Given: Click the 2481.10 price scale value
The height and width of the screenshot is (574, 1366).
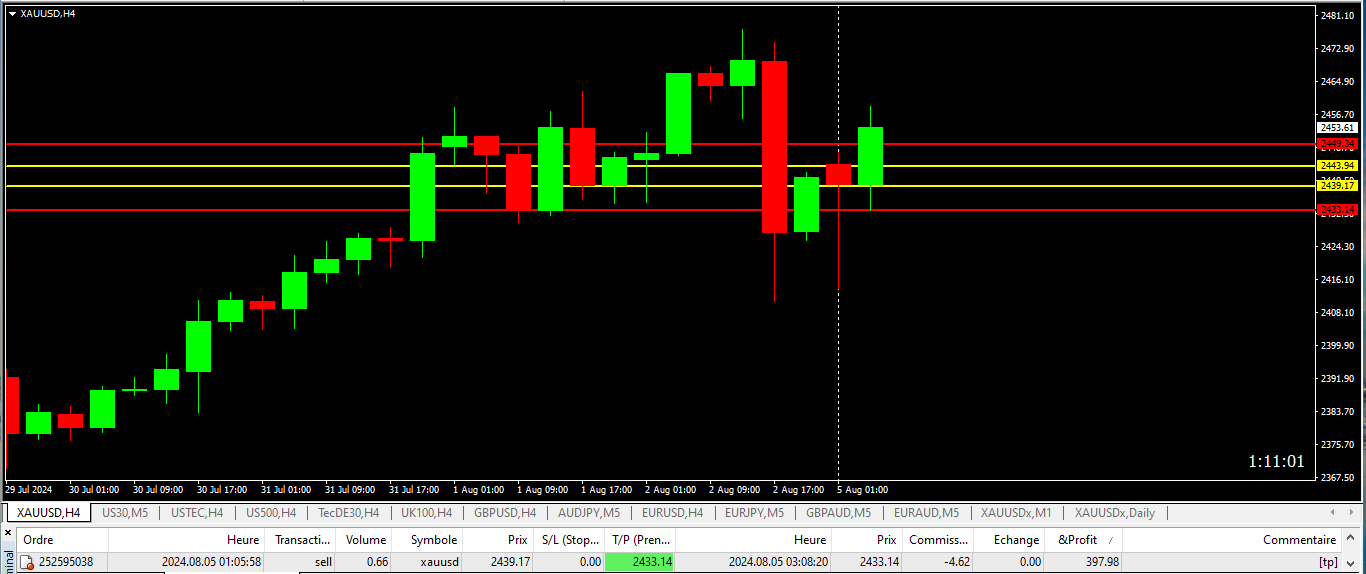Looking at the screenshot, I should tap(1337, 16).
